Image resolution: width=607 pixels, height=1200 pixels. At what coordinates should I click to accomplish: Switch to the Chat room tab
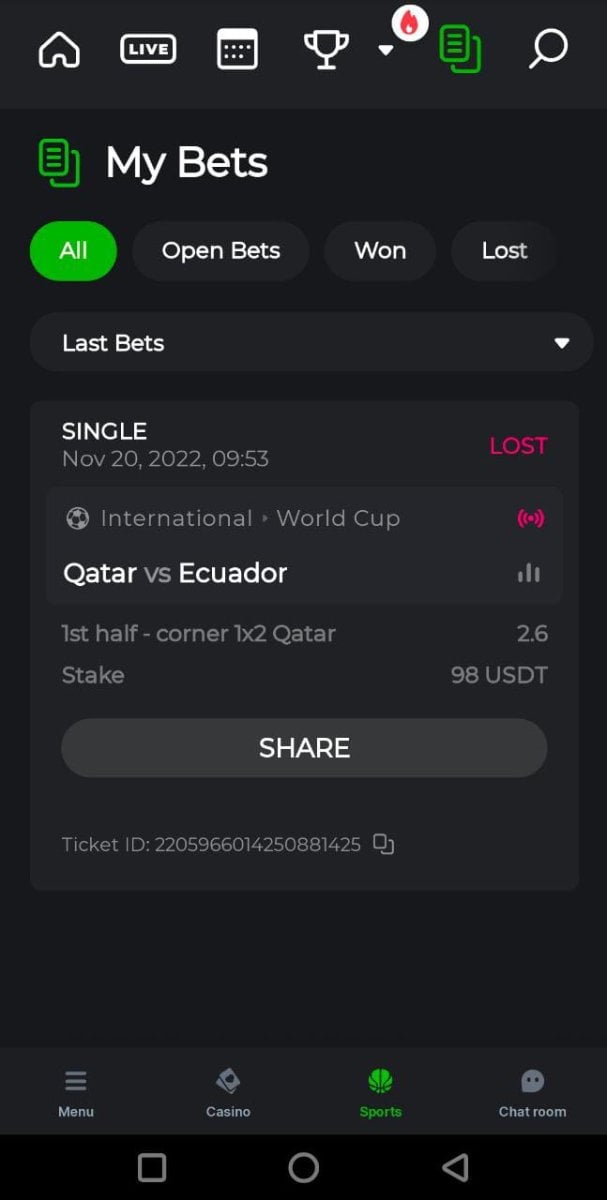click(x=532, y=1092)
